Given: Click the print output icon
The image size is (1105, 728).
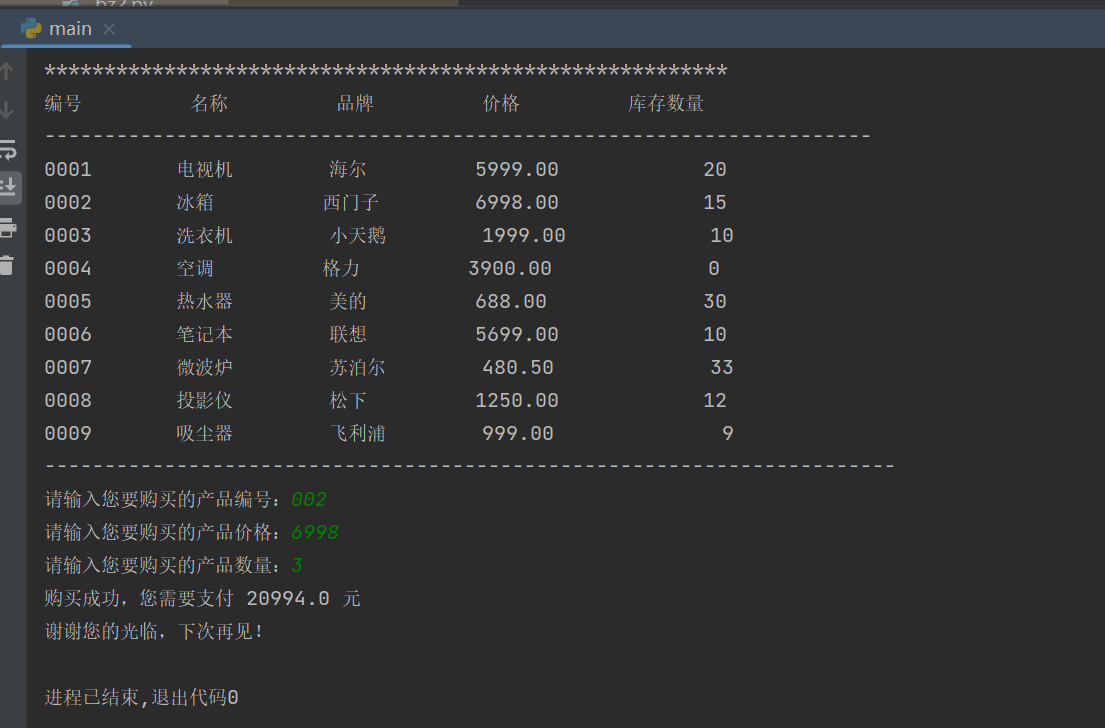Looking at the screenshot, I should 8,228.
